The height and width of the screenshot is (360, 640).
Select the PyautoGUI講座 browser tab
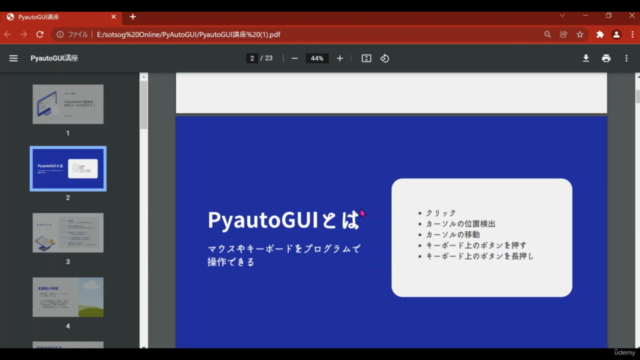[x=61, y=17]
